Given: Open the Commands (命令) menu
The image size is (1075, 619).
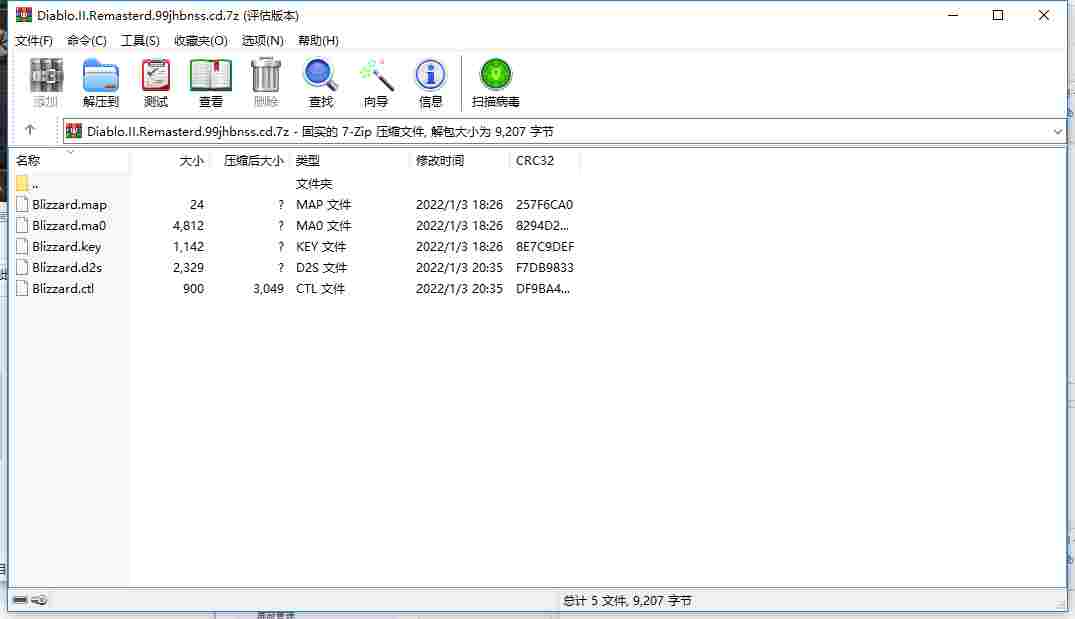Looking at the screenshot, I should pyautogui.click(x=86, y=40).
